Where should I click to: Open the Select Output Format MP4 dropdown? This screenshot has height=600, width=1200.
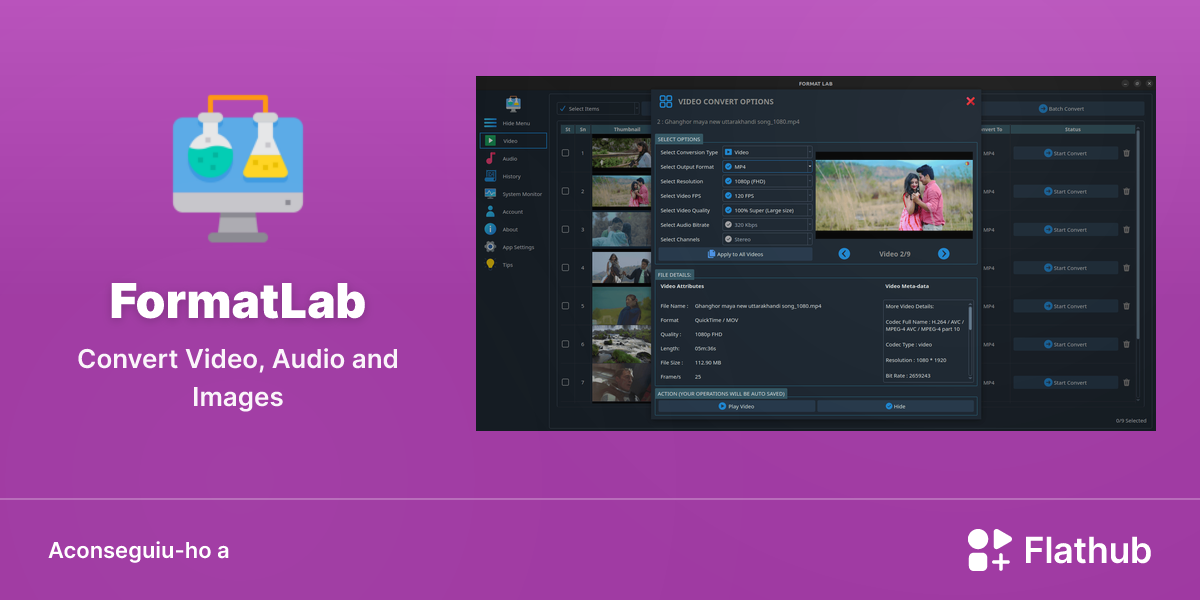768,167
